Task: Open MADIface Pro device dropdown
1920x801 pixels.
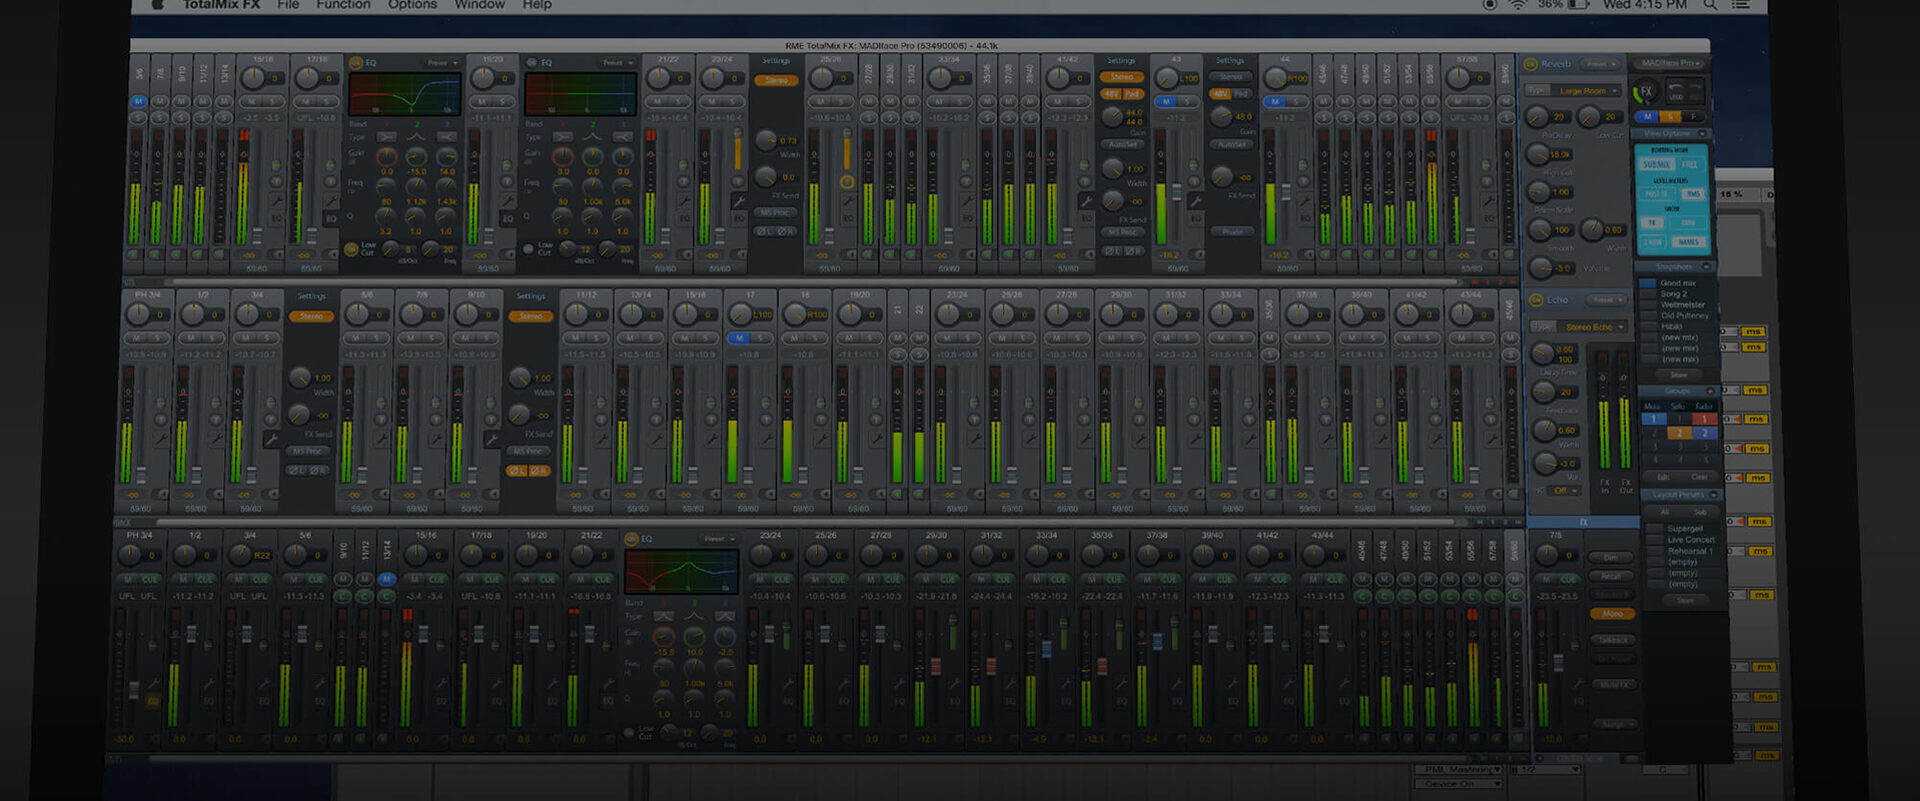Action: (1670, 63)
